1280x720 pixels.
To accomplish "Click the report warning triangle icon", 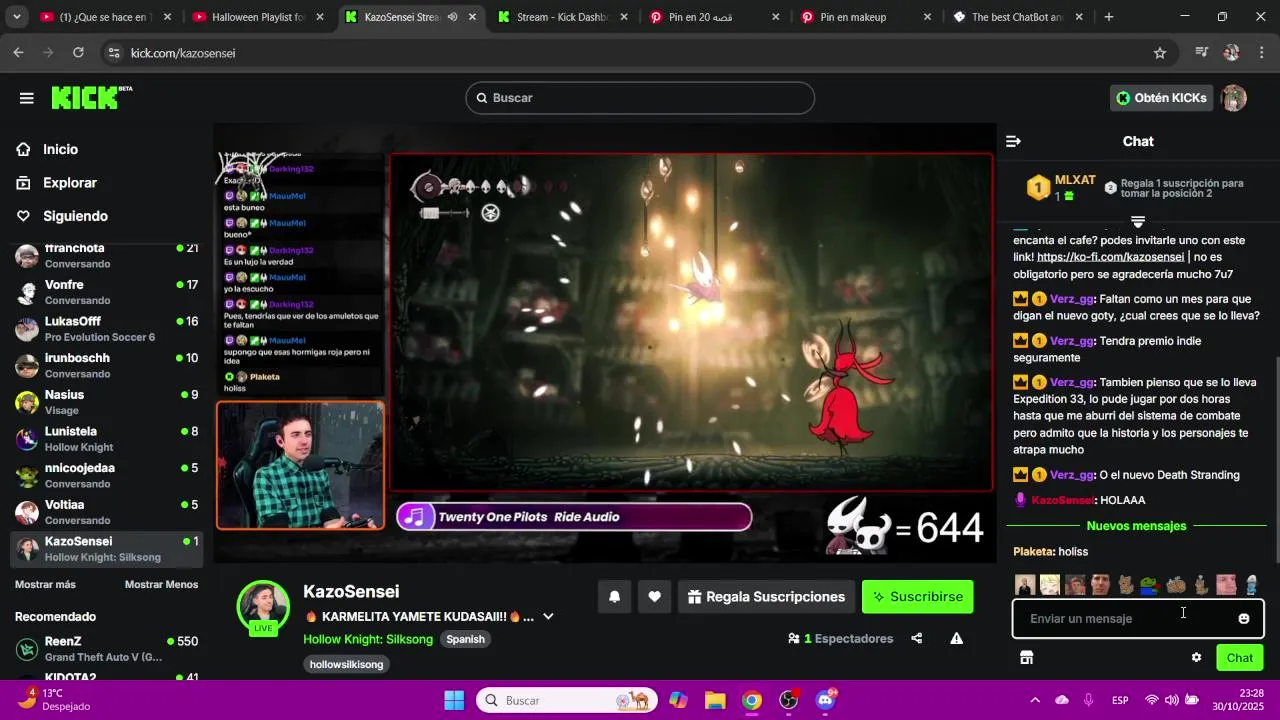I will coord(956,638).
